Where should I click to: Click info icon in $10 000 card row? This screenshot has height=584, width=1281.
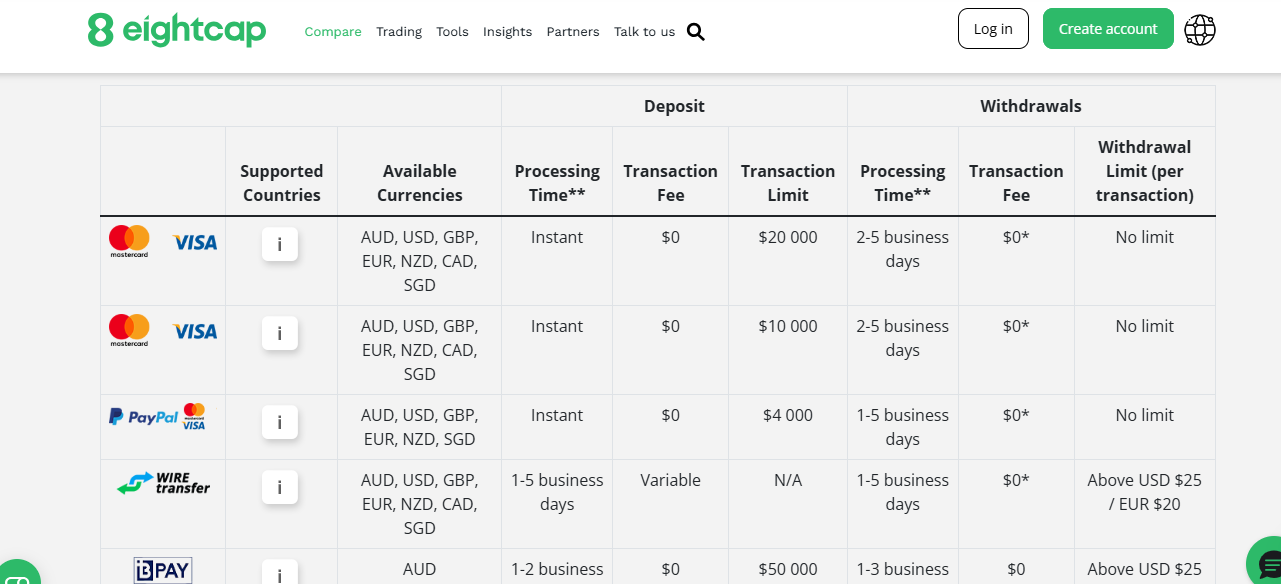pos(280,333)
